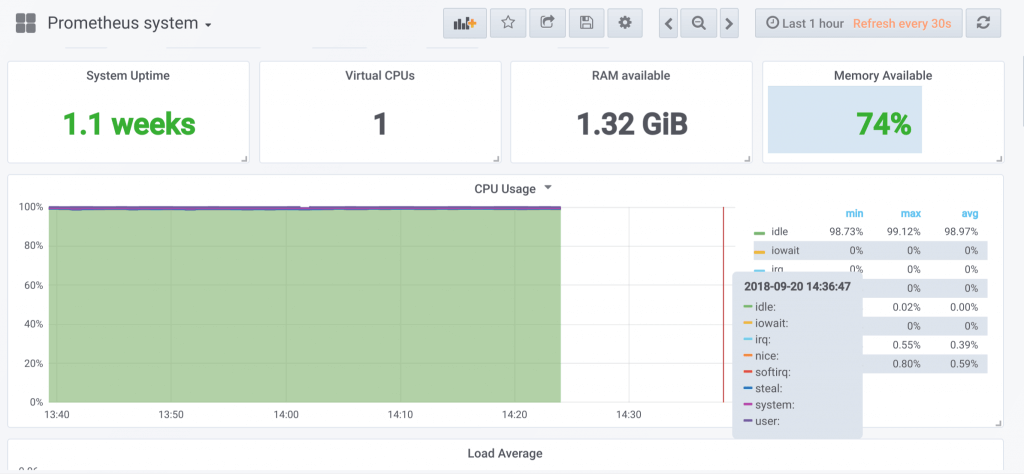
Task: Click the idle legend green color swatch
Action: (759, 233)
